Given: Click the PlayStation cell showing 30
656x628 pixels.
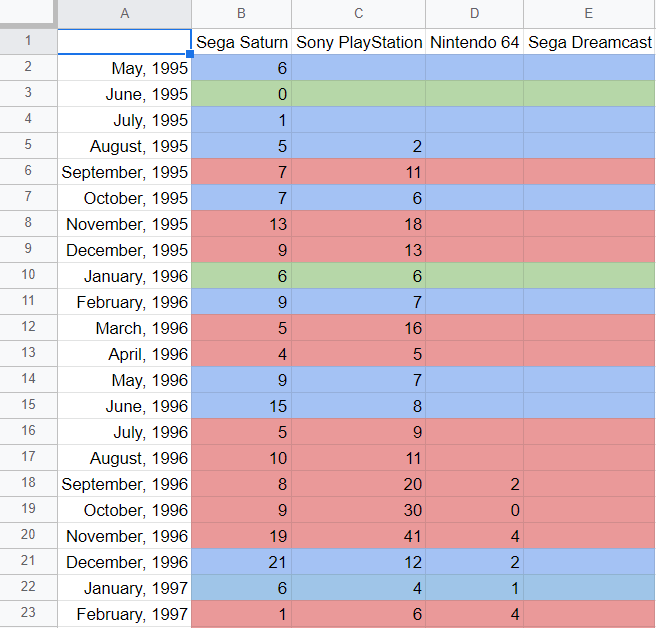Looking at the screenshot, I should tap(358, 510).
